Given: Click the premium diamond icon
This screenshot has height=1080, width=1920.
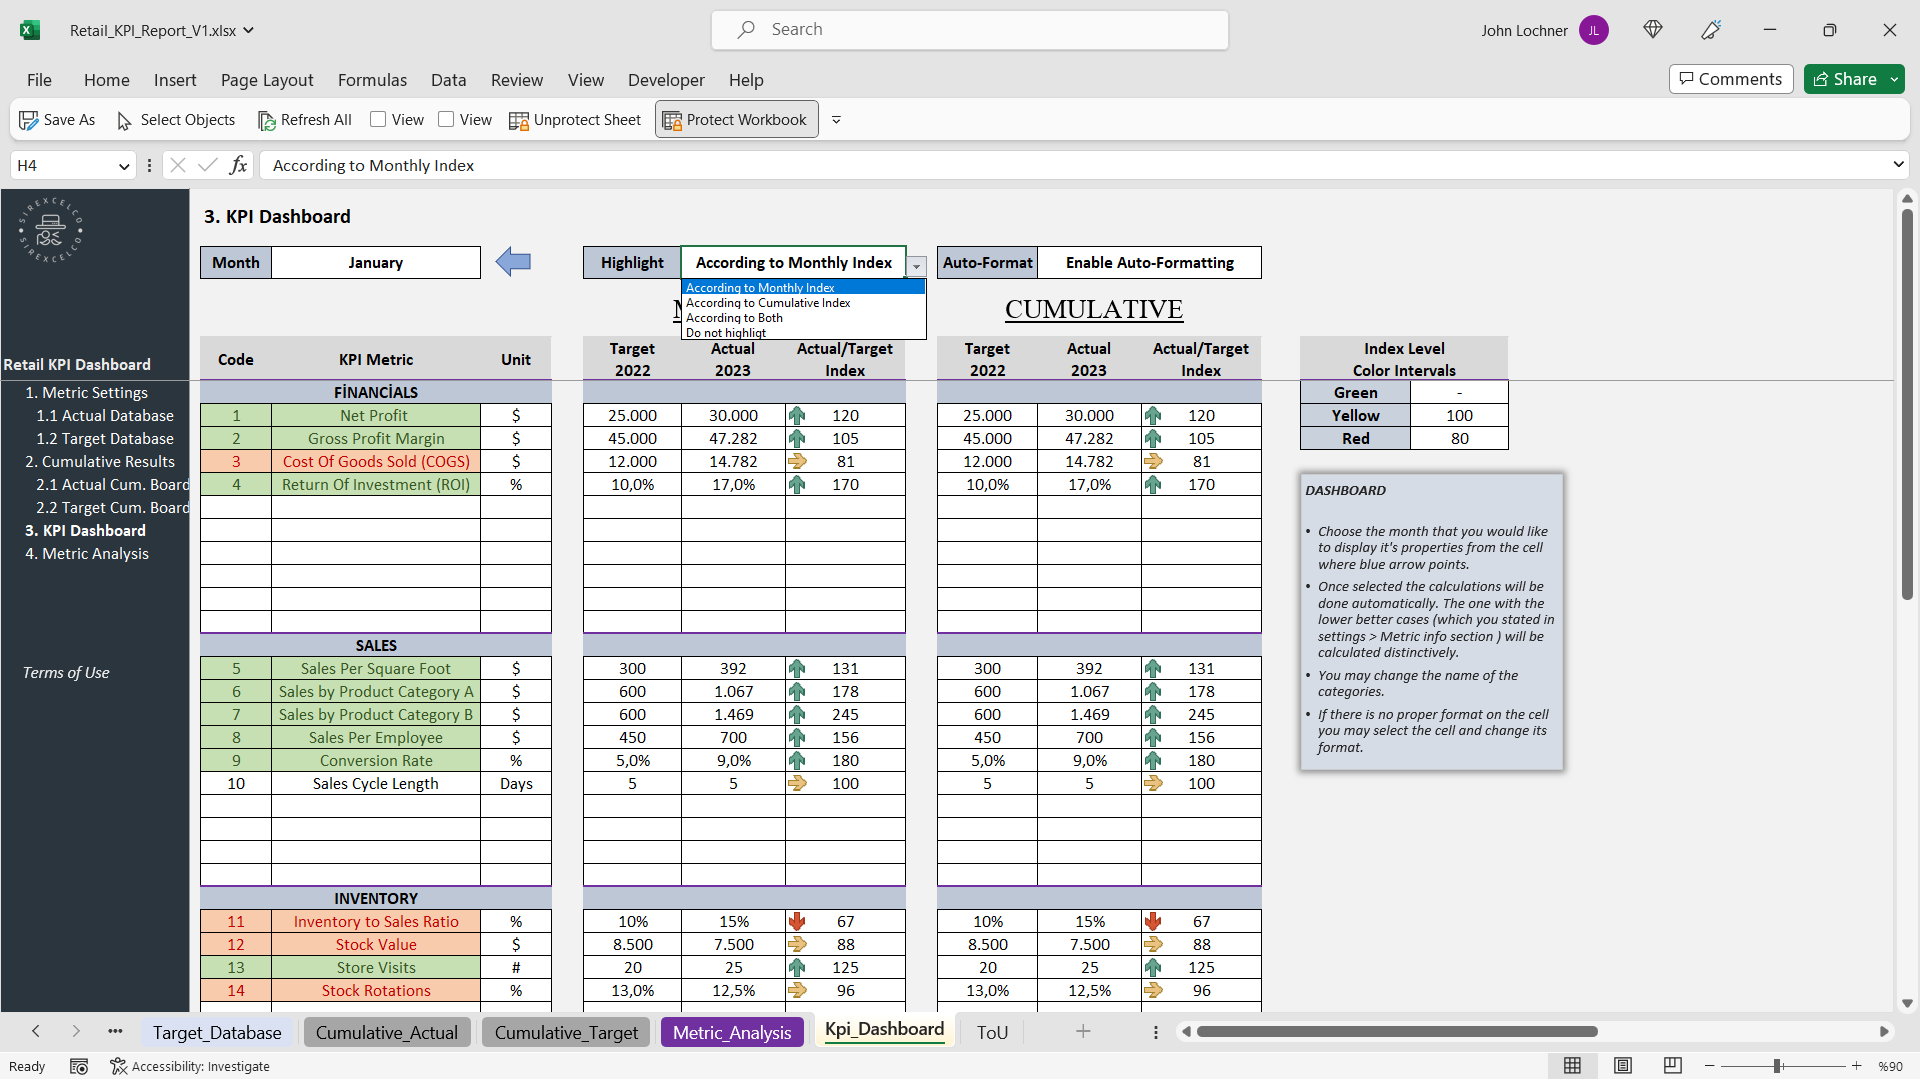Looking at the screenshot, I should [x=1653, y=30].
